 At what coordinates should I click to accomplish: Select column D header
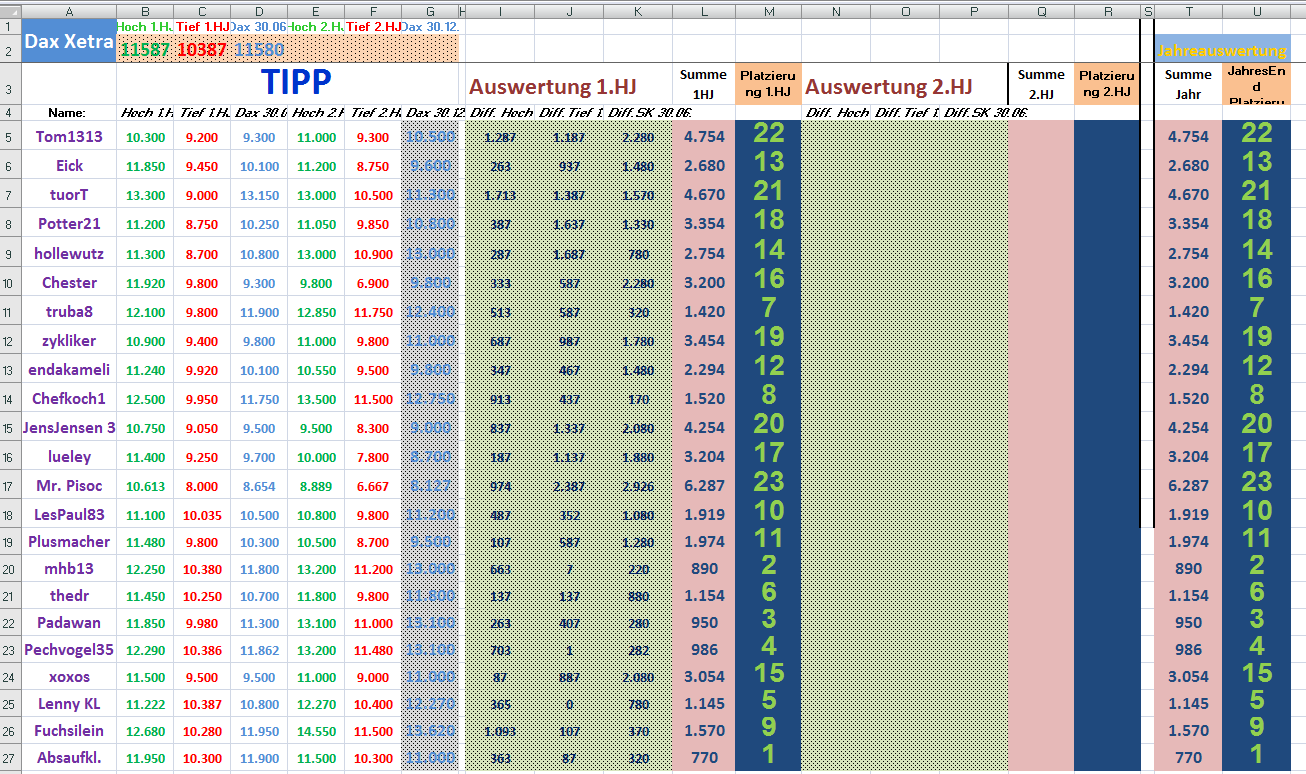coord(259,10)
